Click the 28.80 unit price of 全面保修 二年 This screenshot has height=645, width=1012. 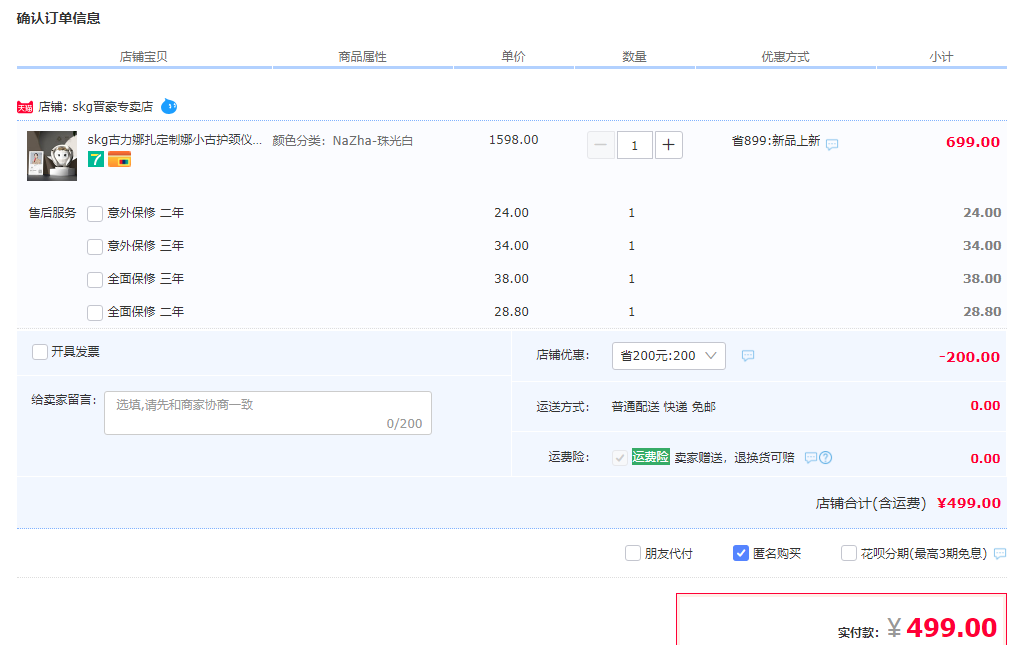512,312
